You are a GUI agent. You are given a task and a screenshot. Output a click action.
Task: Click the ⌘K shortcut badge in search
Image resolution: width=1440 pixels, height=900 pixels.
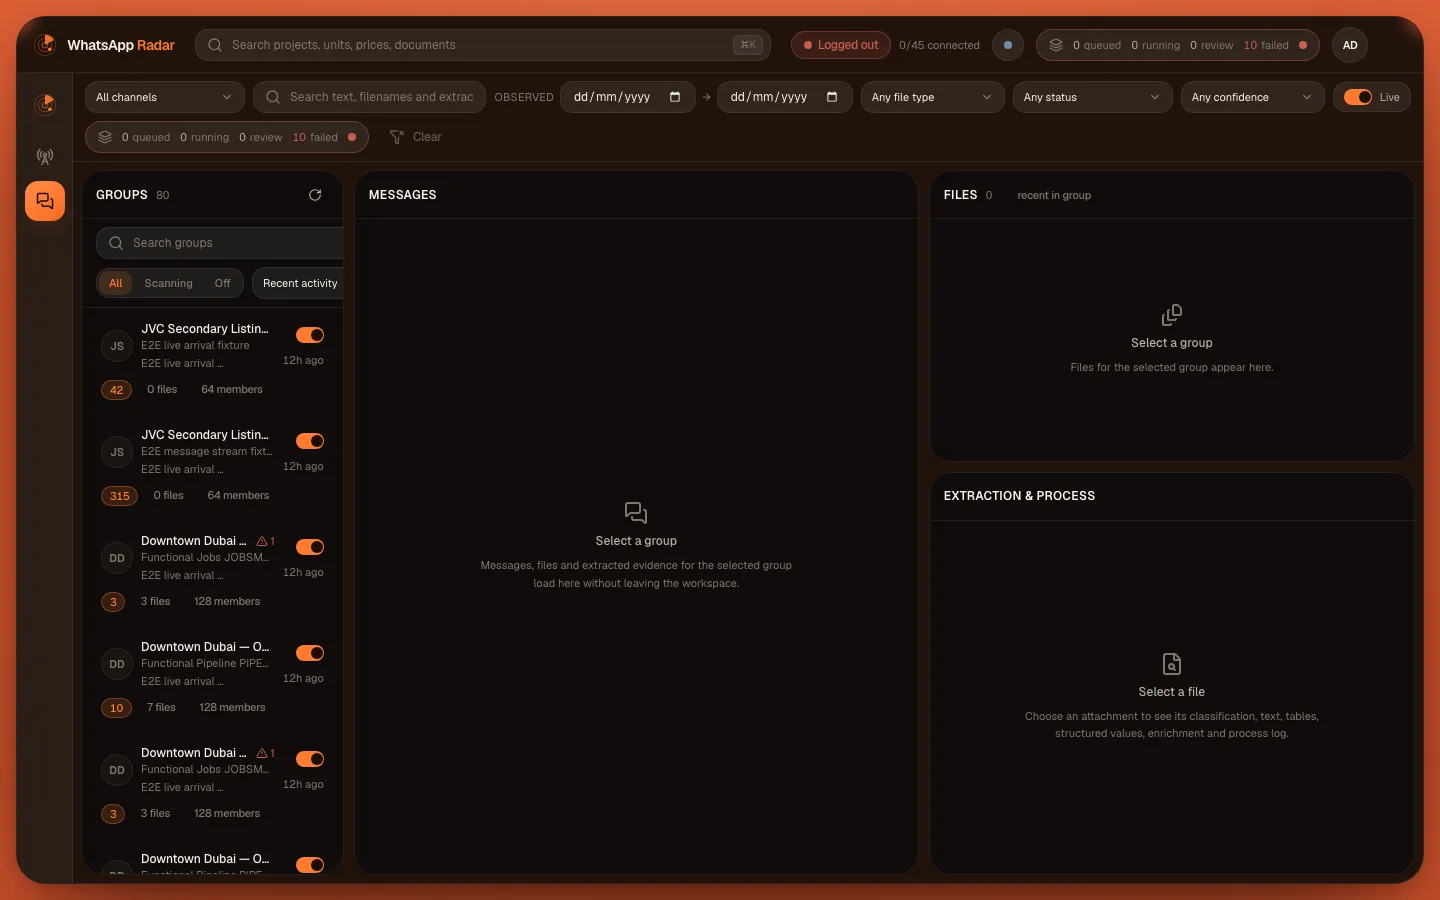coord(748,45)
